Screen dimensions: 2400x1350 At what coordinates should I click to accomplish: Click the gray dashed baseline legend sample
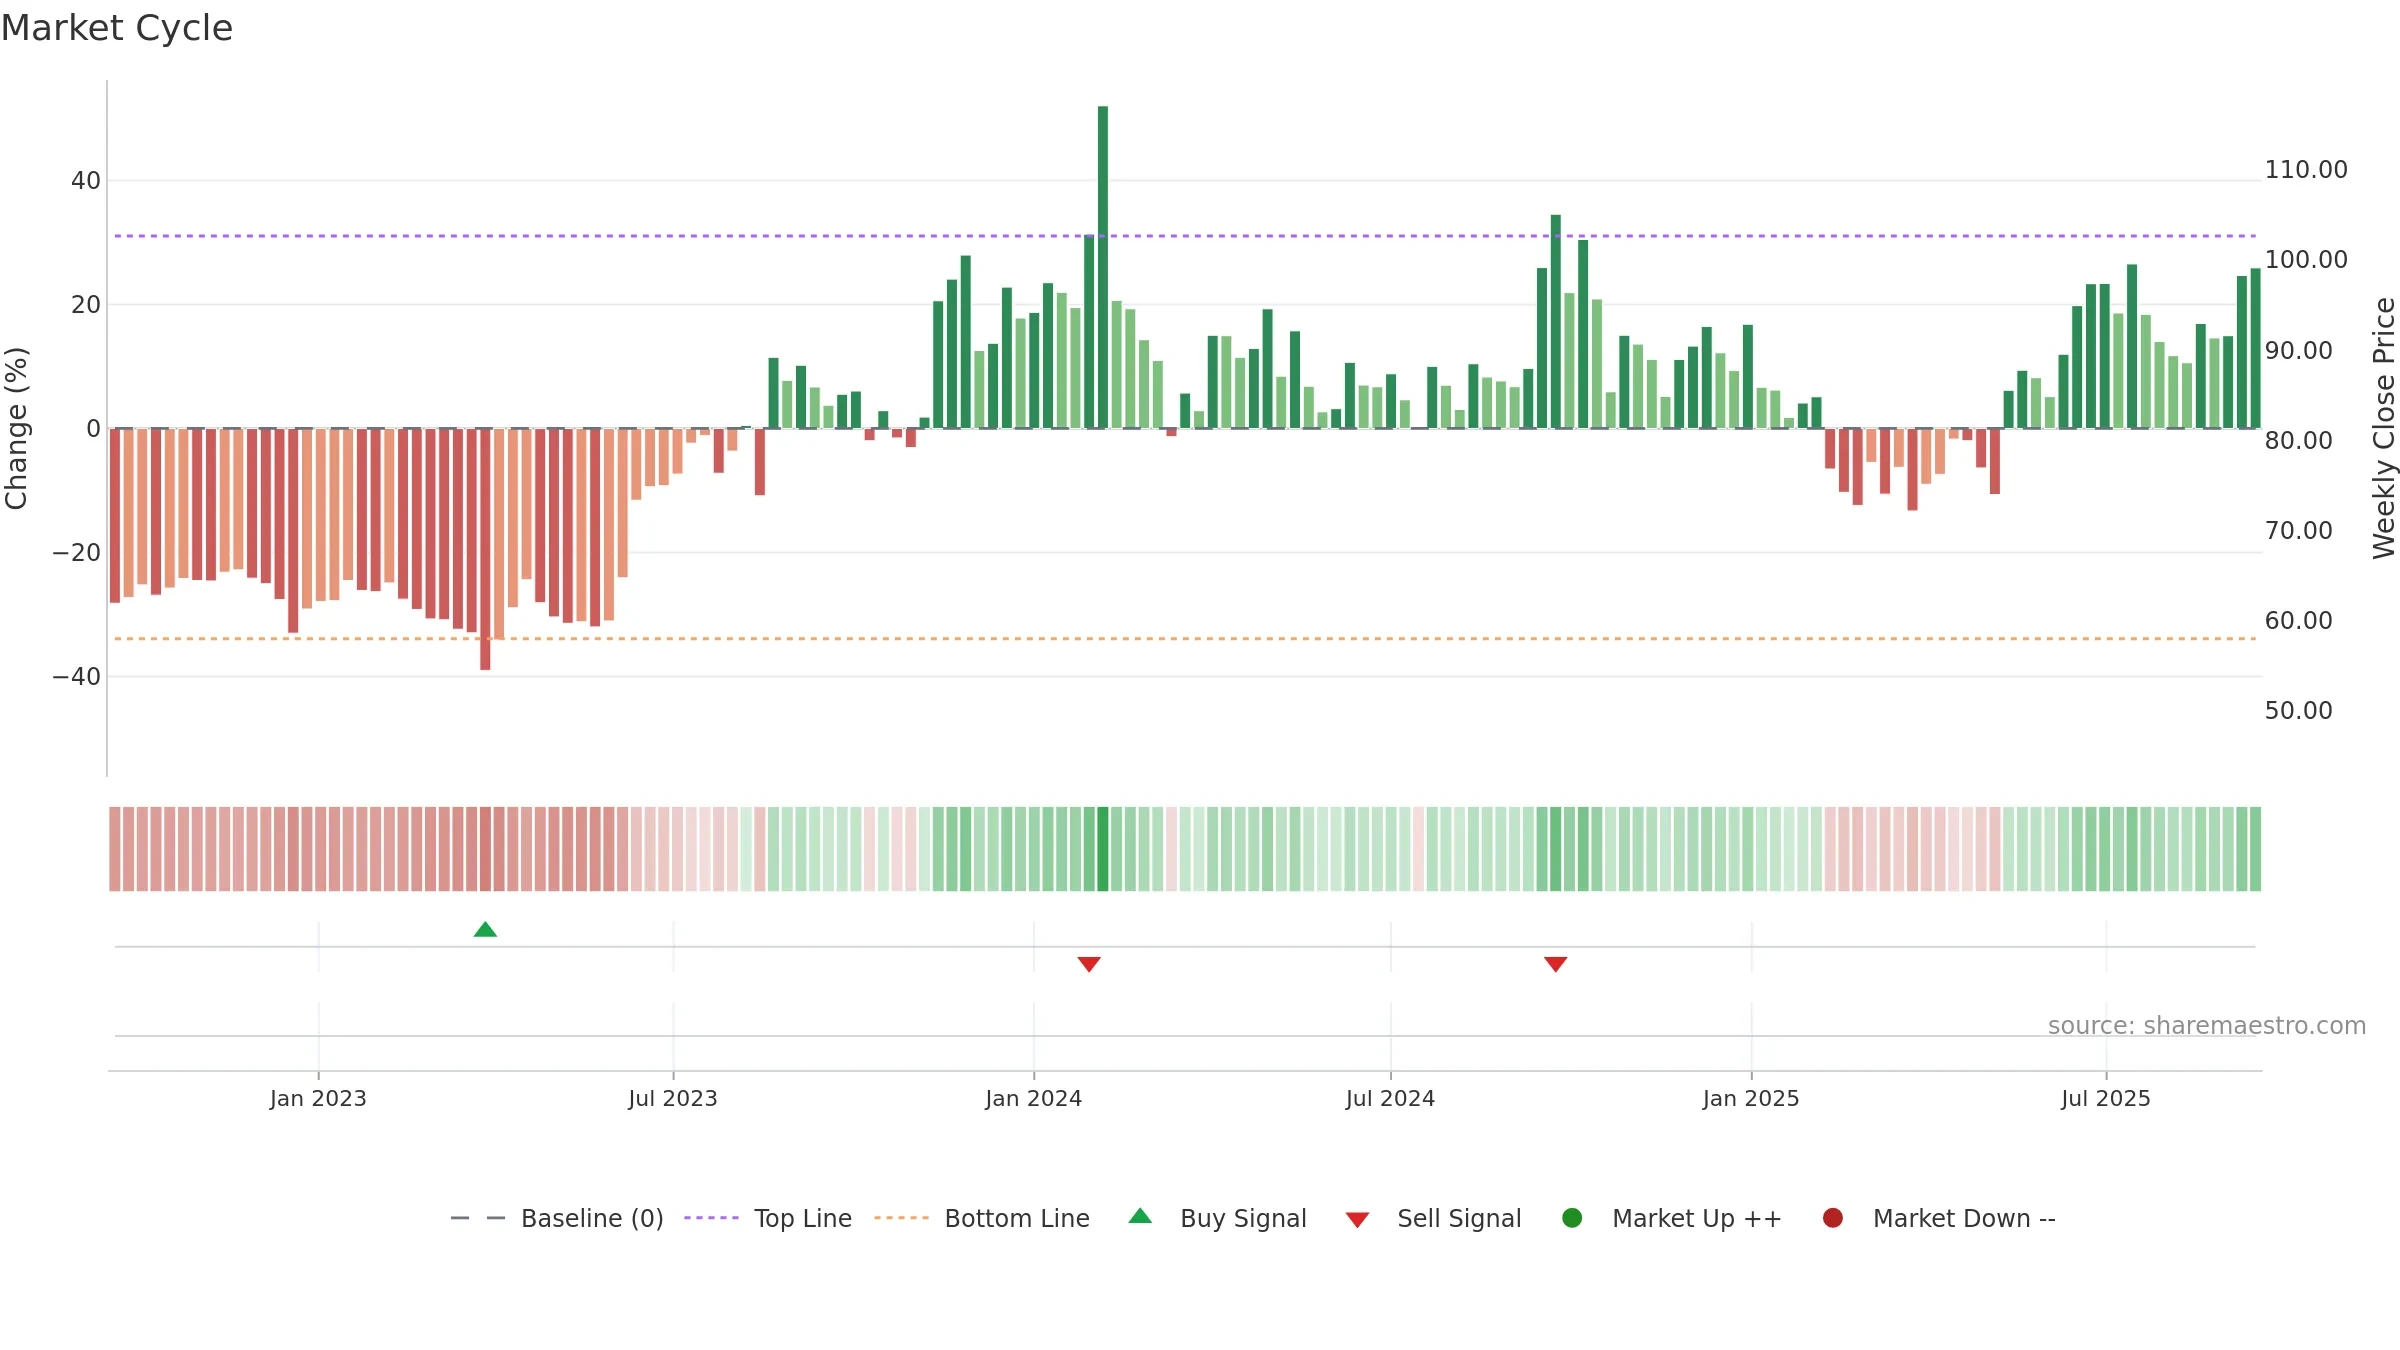pos(478,1218)
